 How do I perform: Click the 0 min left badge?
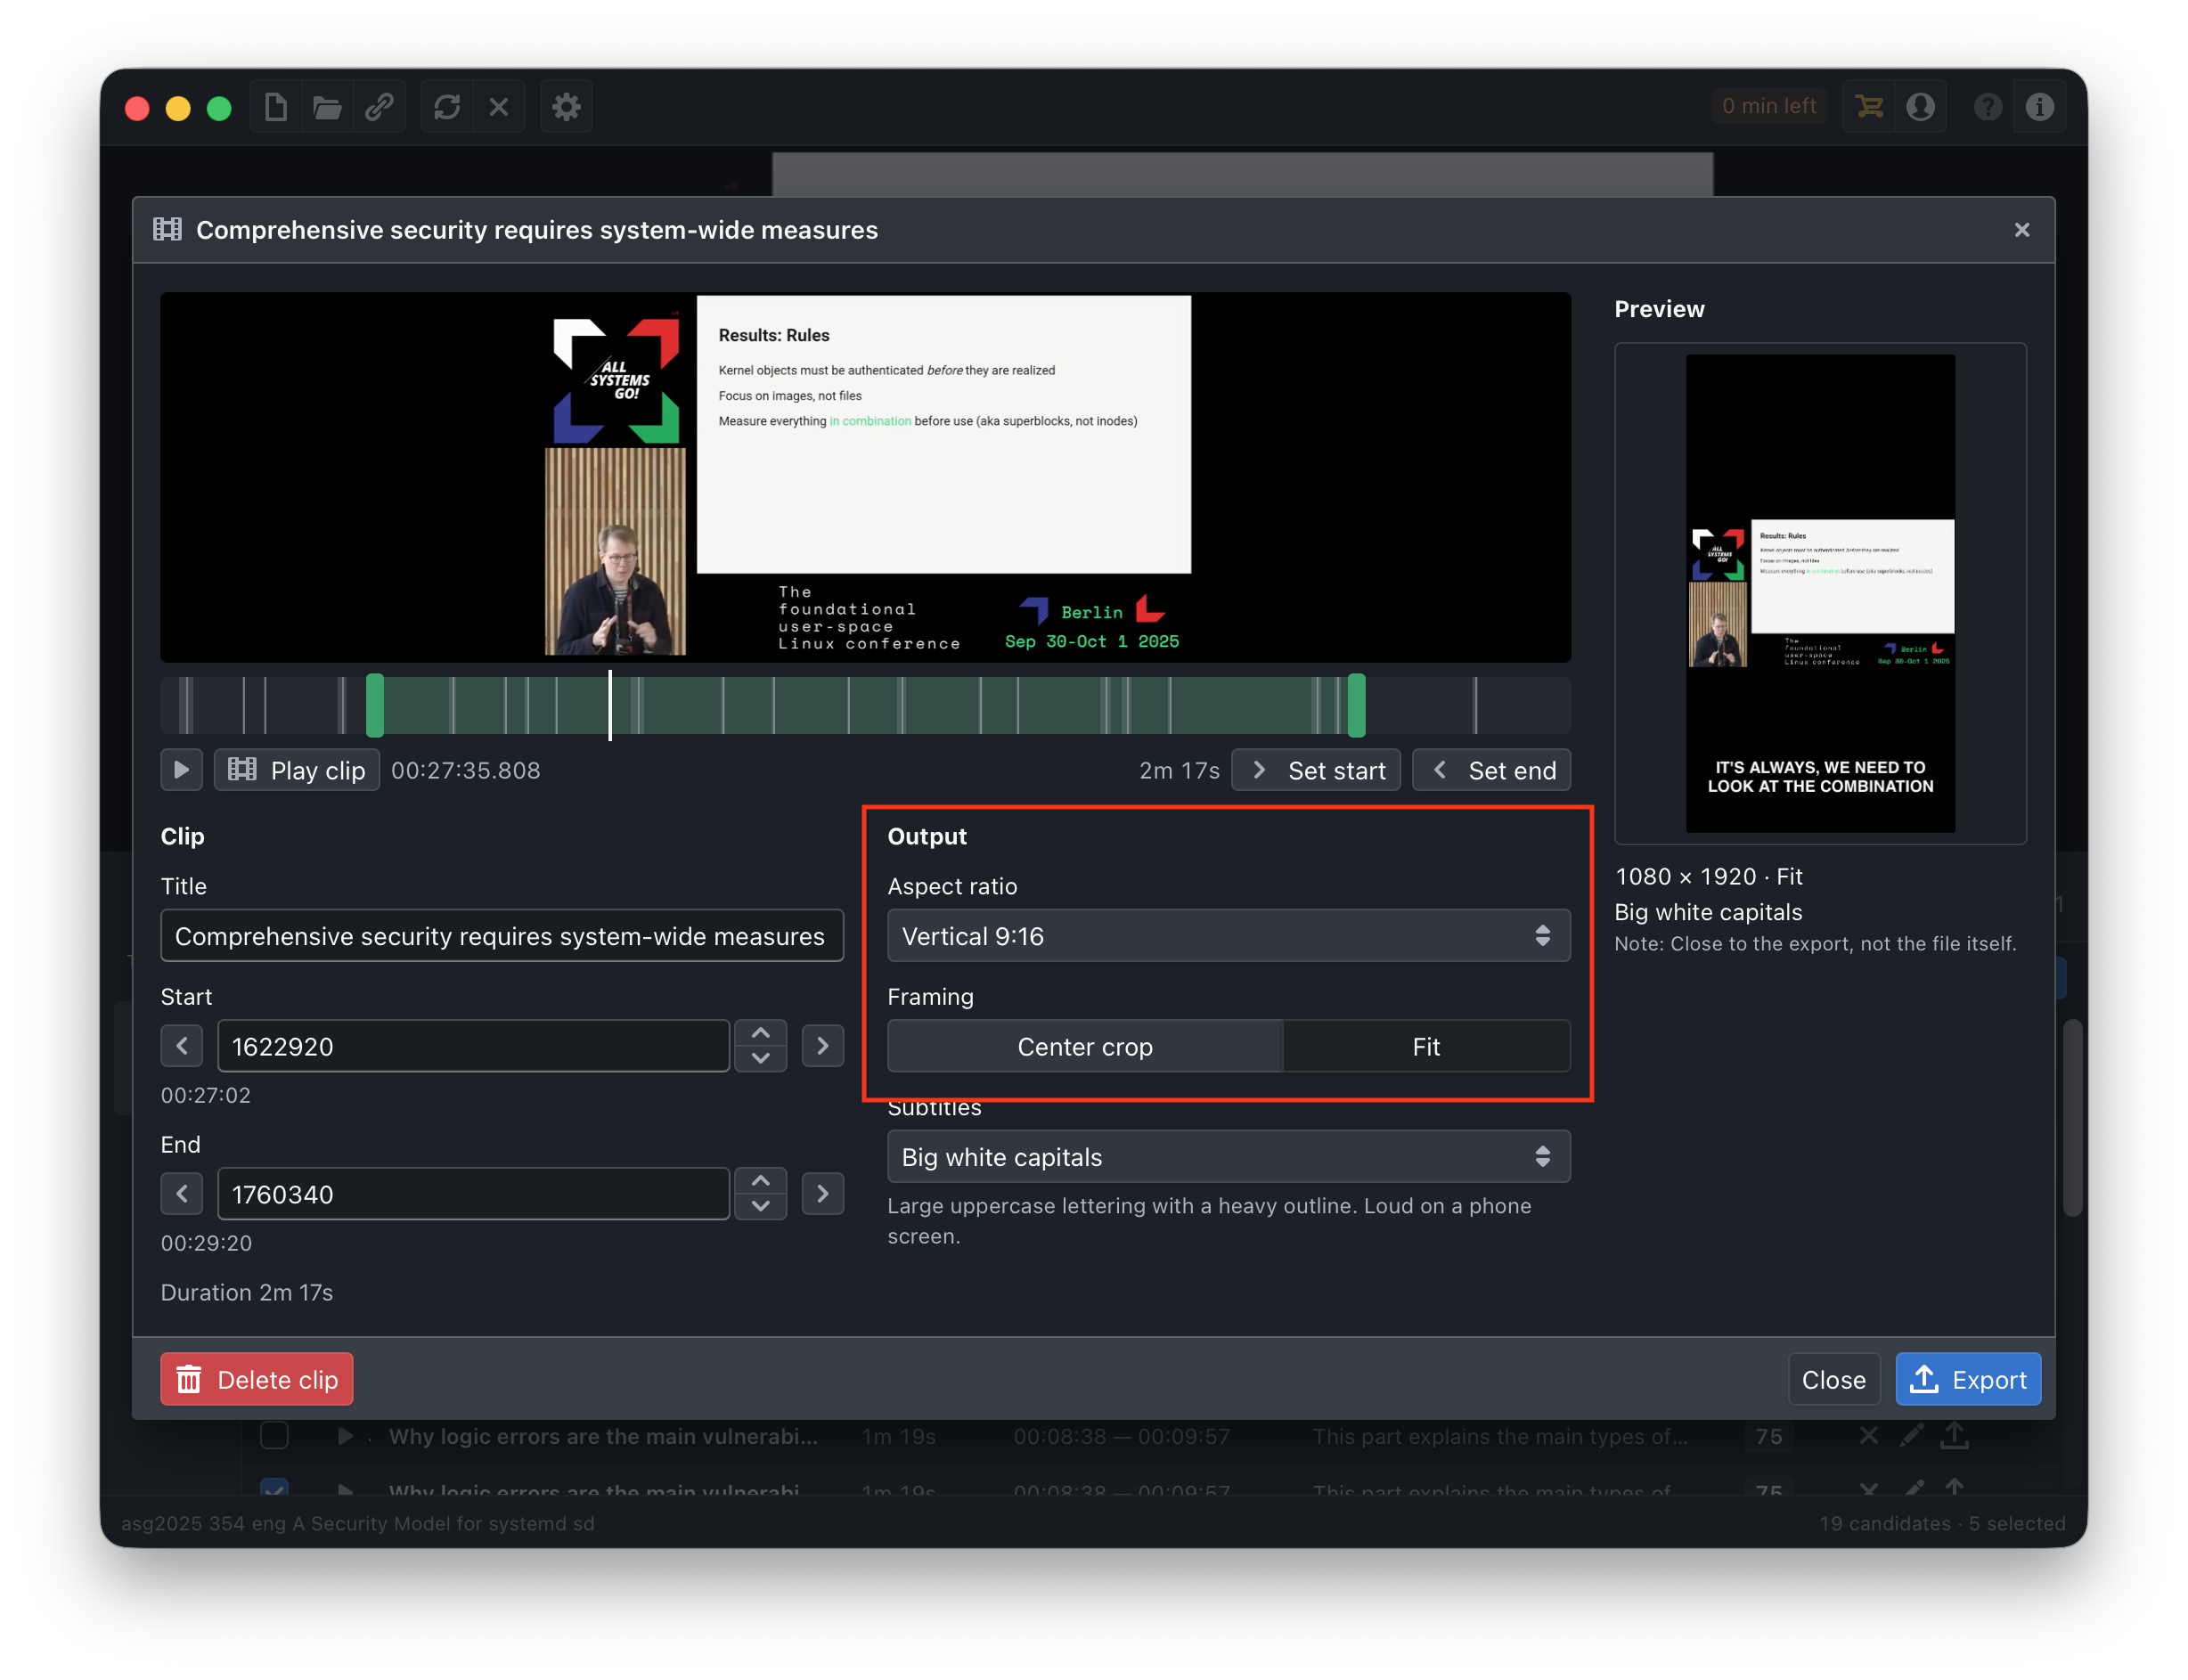click(x=1769, y=106)
